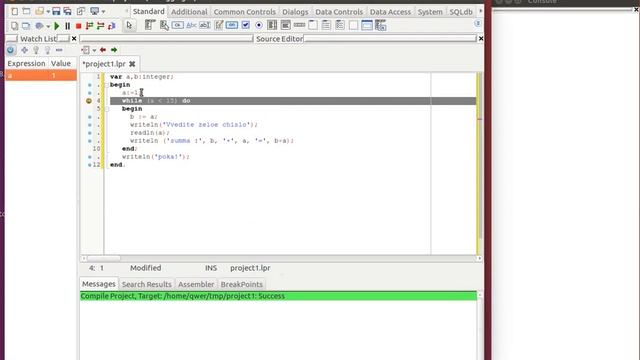
Task: Pick the TLabel Abc component
Action: tap(191, 25)
